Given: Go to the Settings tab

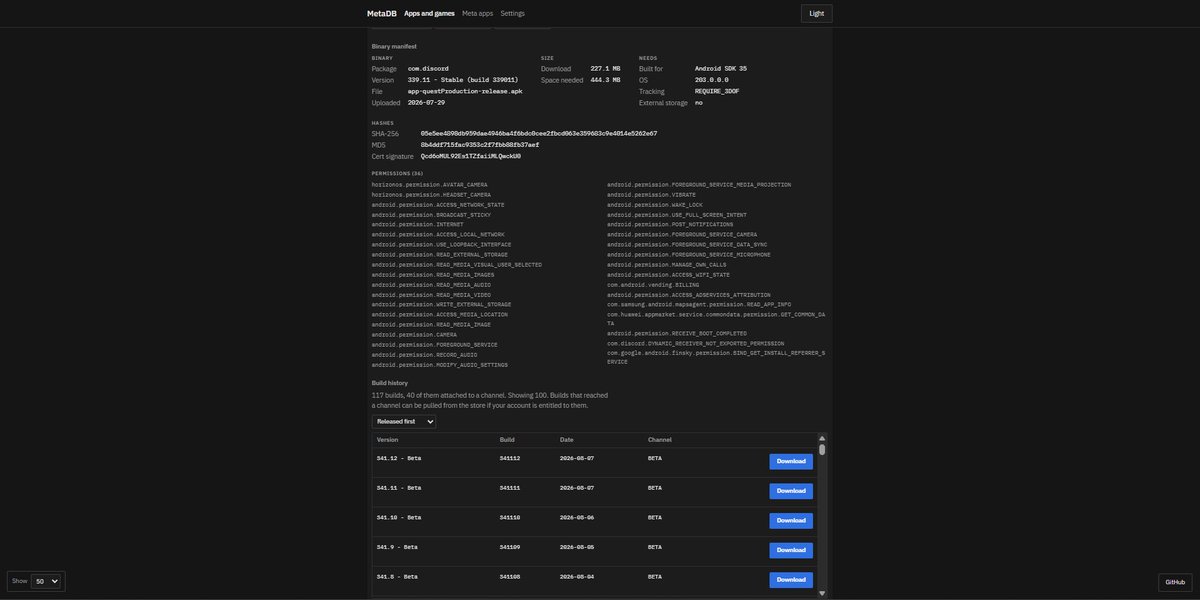Looking at the screenshot, I should 512,13.
